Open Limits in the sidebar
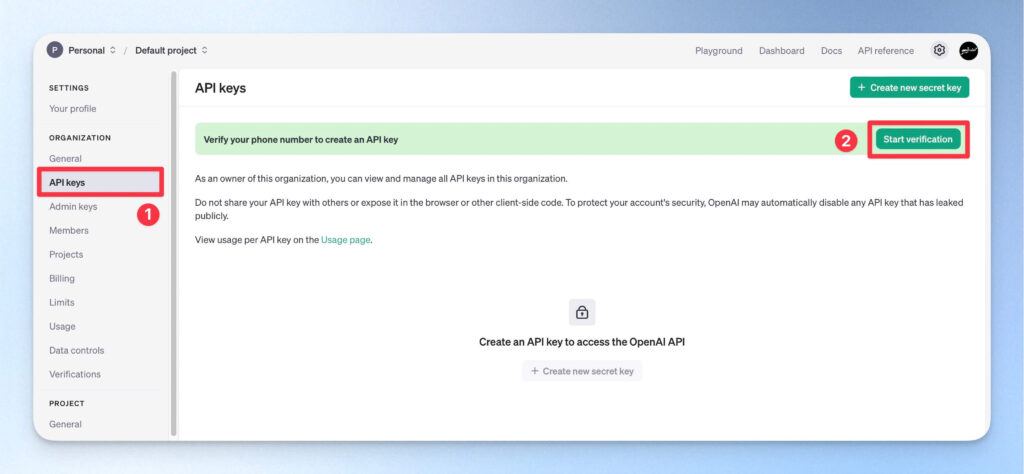The width and height of the screenshot is (1024, 474). [x=62, y=302]
